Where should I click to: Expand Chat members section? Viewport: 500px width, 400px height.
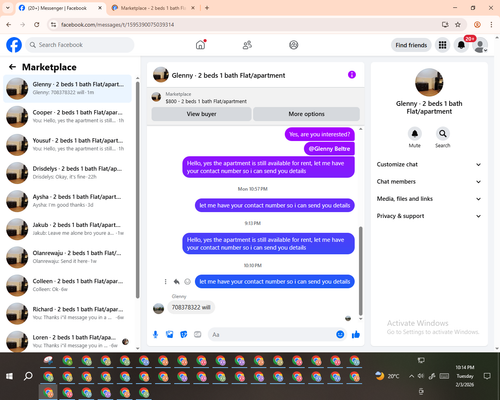429,182
